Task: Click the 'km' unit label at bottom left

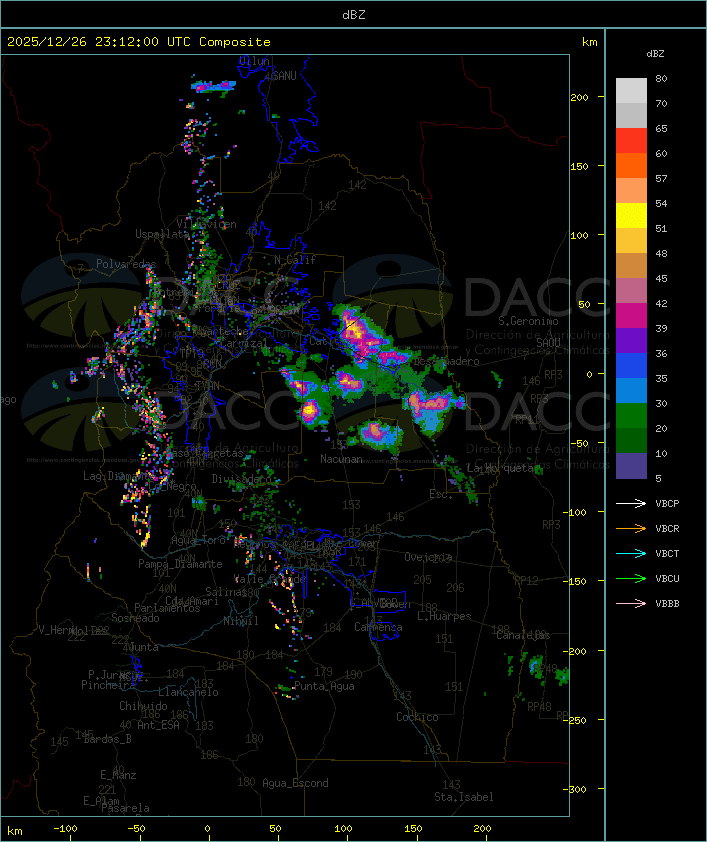Action: pyautogui.click(x=14, y=831)
